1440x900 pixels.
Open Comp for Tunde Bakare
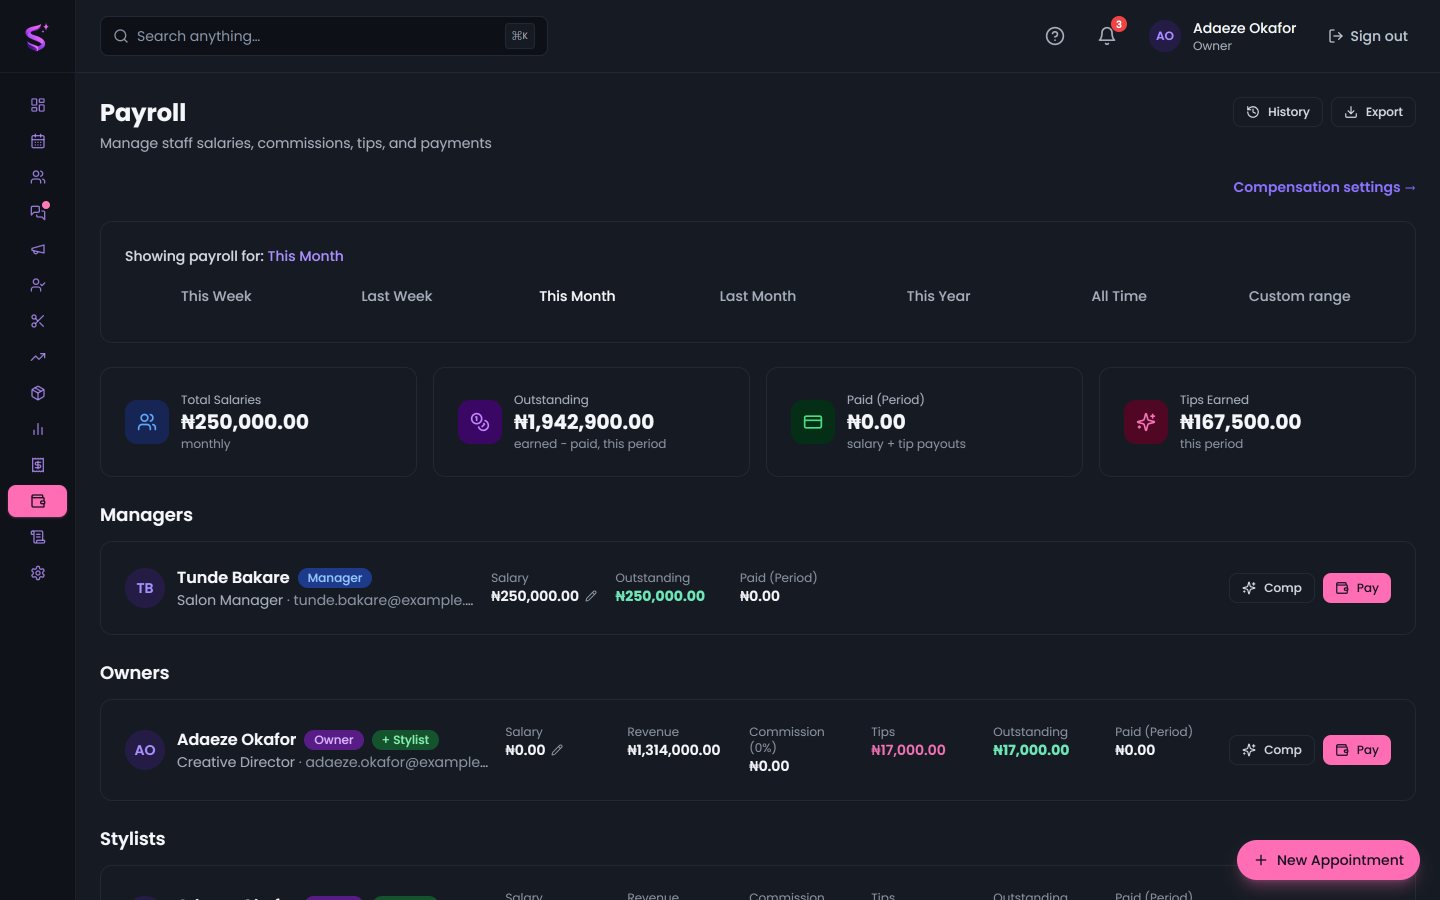(x=1272, y=588)
